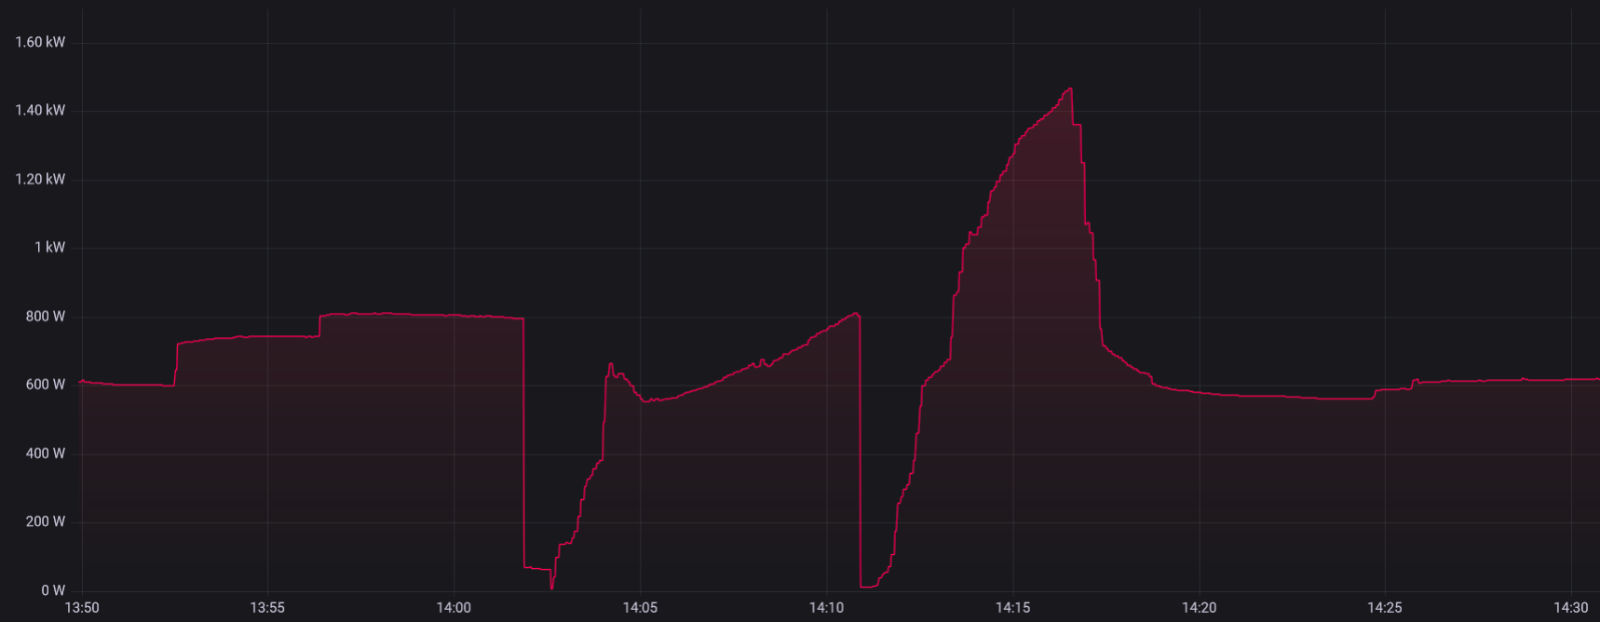Click the 14:20 time axis label

click(1199, 607)
